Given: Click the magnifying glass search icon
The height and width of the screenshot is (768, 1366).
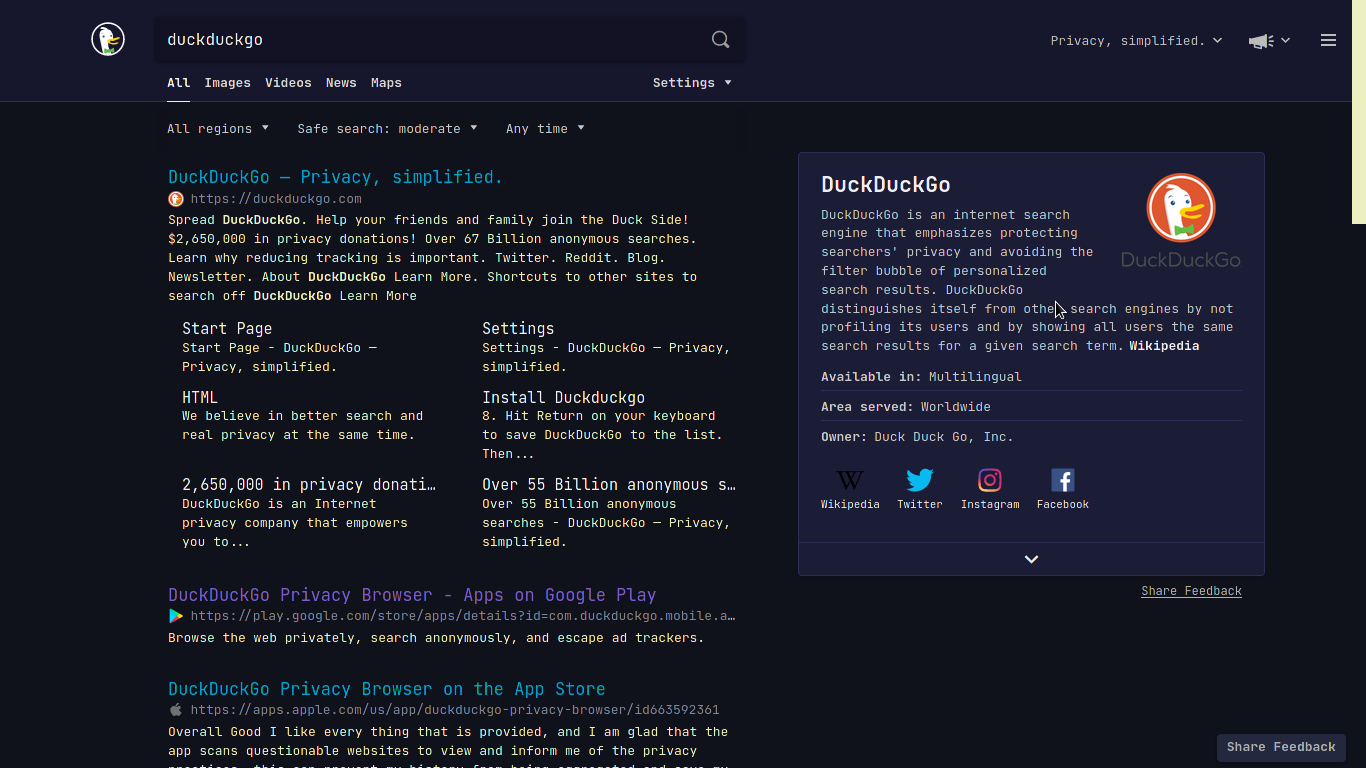Looking at the screenshot, I should pyautogui.click(x=720, y=40).
